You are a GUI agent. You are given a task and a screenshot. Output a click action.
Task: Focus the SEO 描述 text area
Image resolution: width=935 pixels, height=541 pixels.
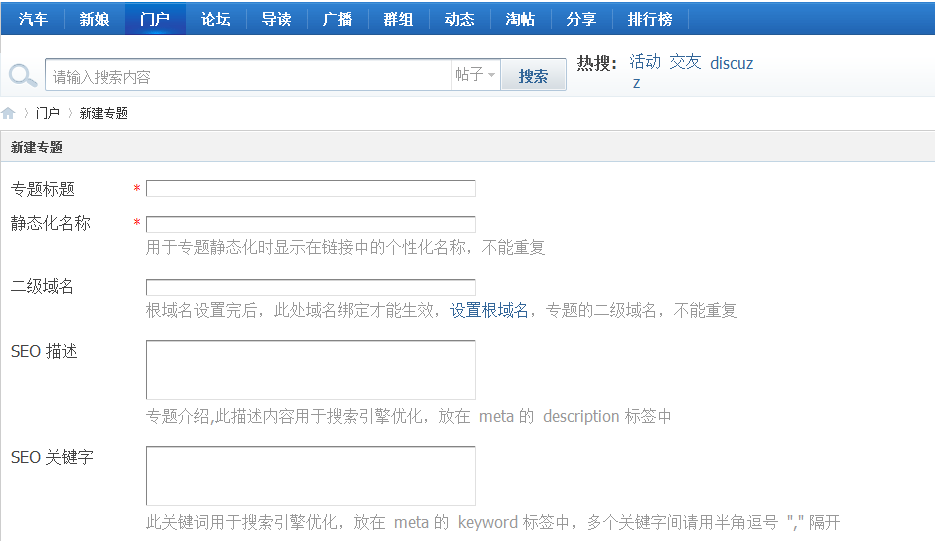pyautogui.click(x=310, y=370)
